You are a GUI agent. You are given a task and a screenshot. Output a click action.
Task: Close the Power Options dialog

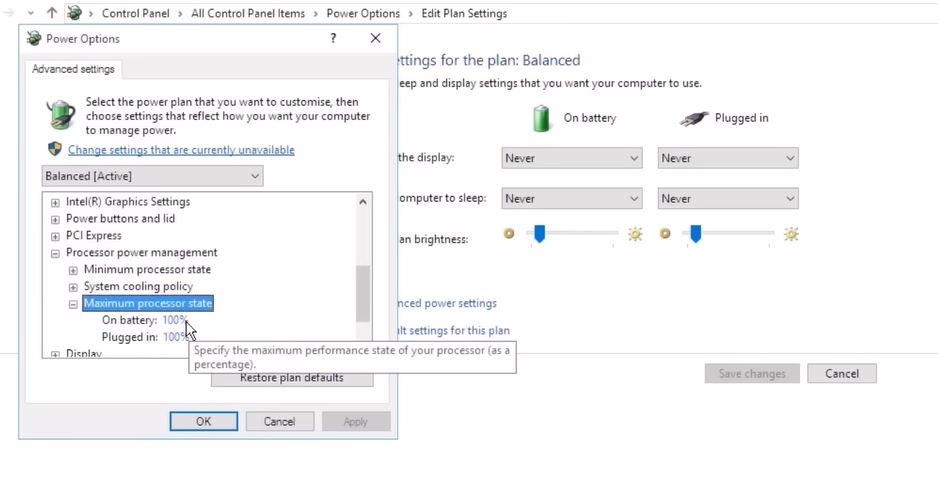(x=375, y=38)
